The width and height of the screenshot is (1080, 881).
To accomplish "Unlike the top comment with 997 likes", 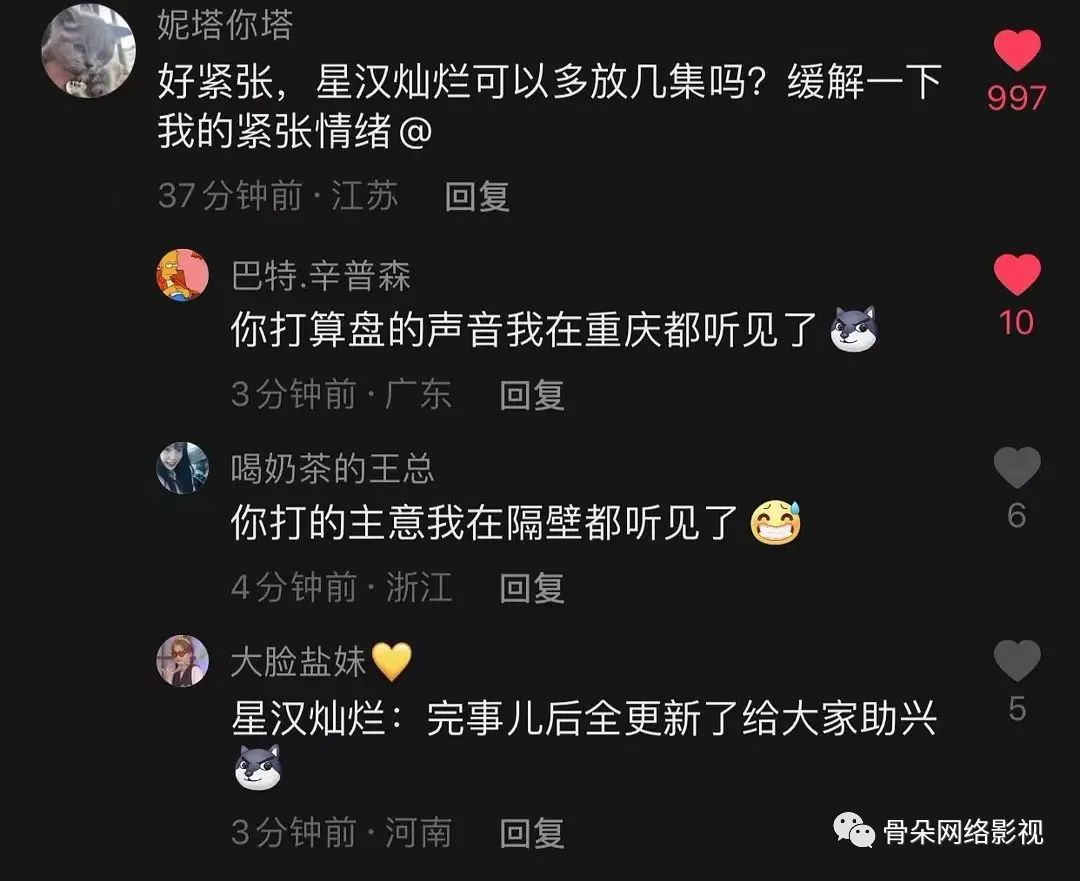I will (1017, 50).
